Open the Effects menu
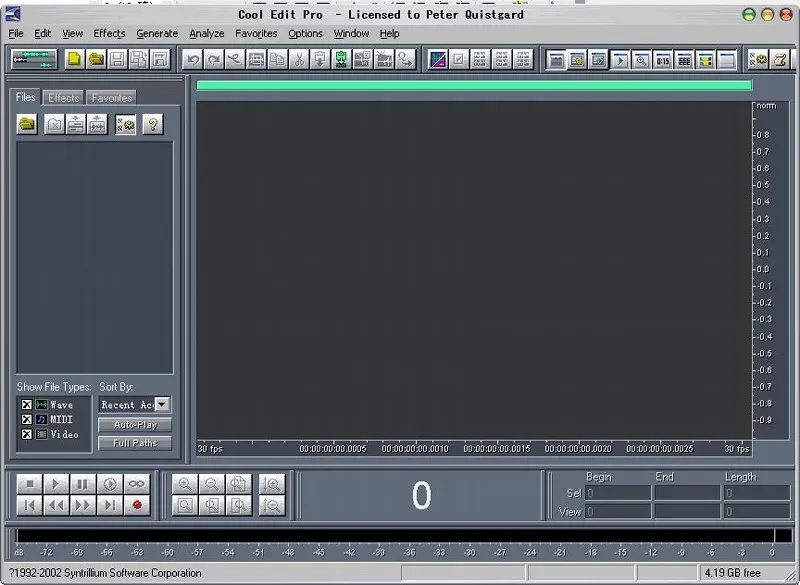 tap(109, 34)
